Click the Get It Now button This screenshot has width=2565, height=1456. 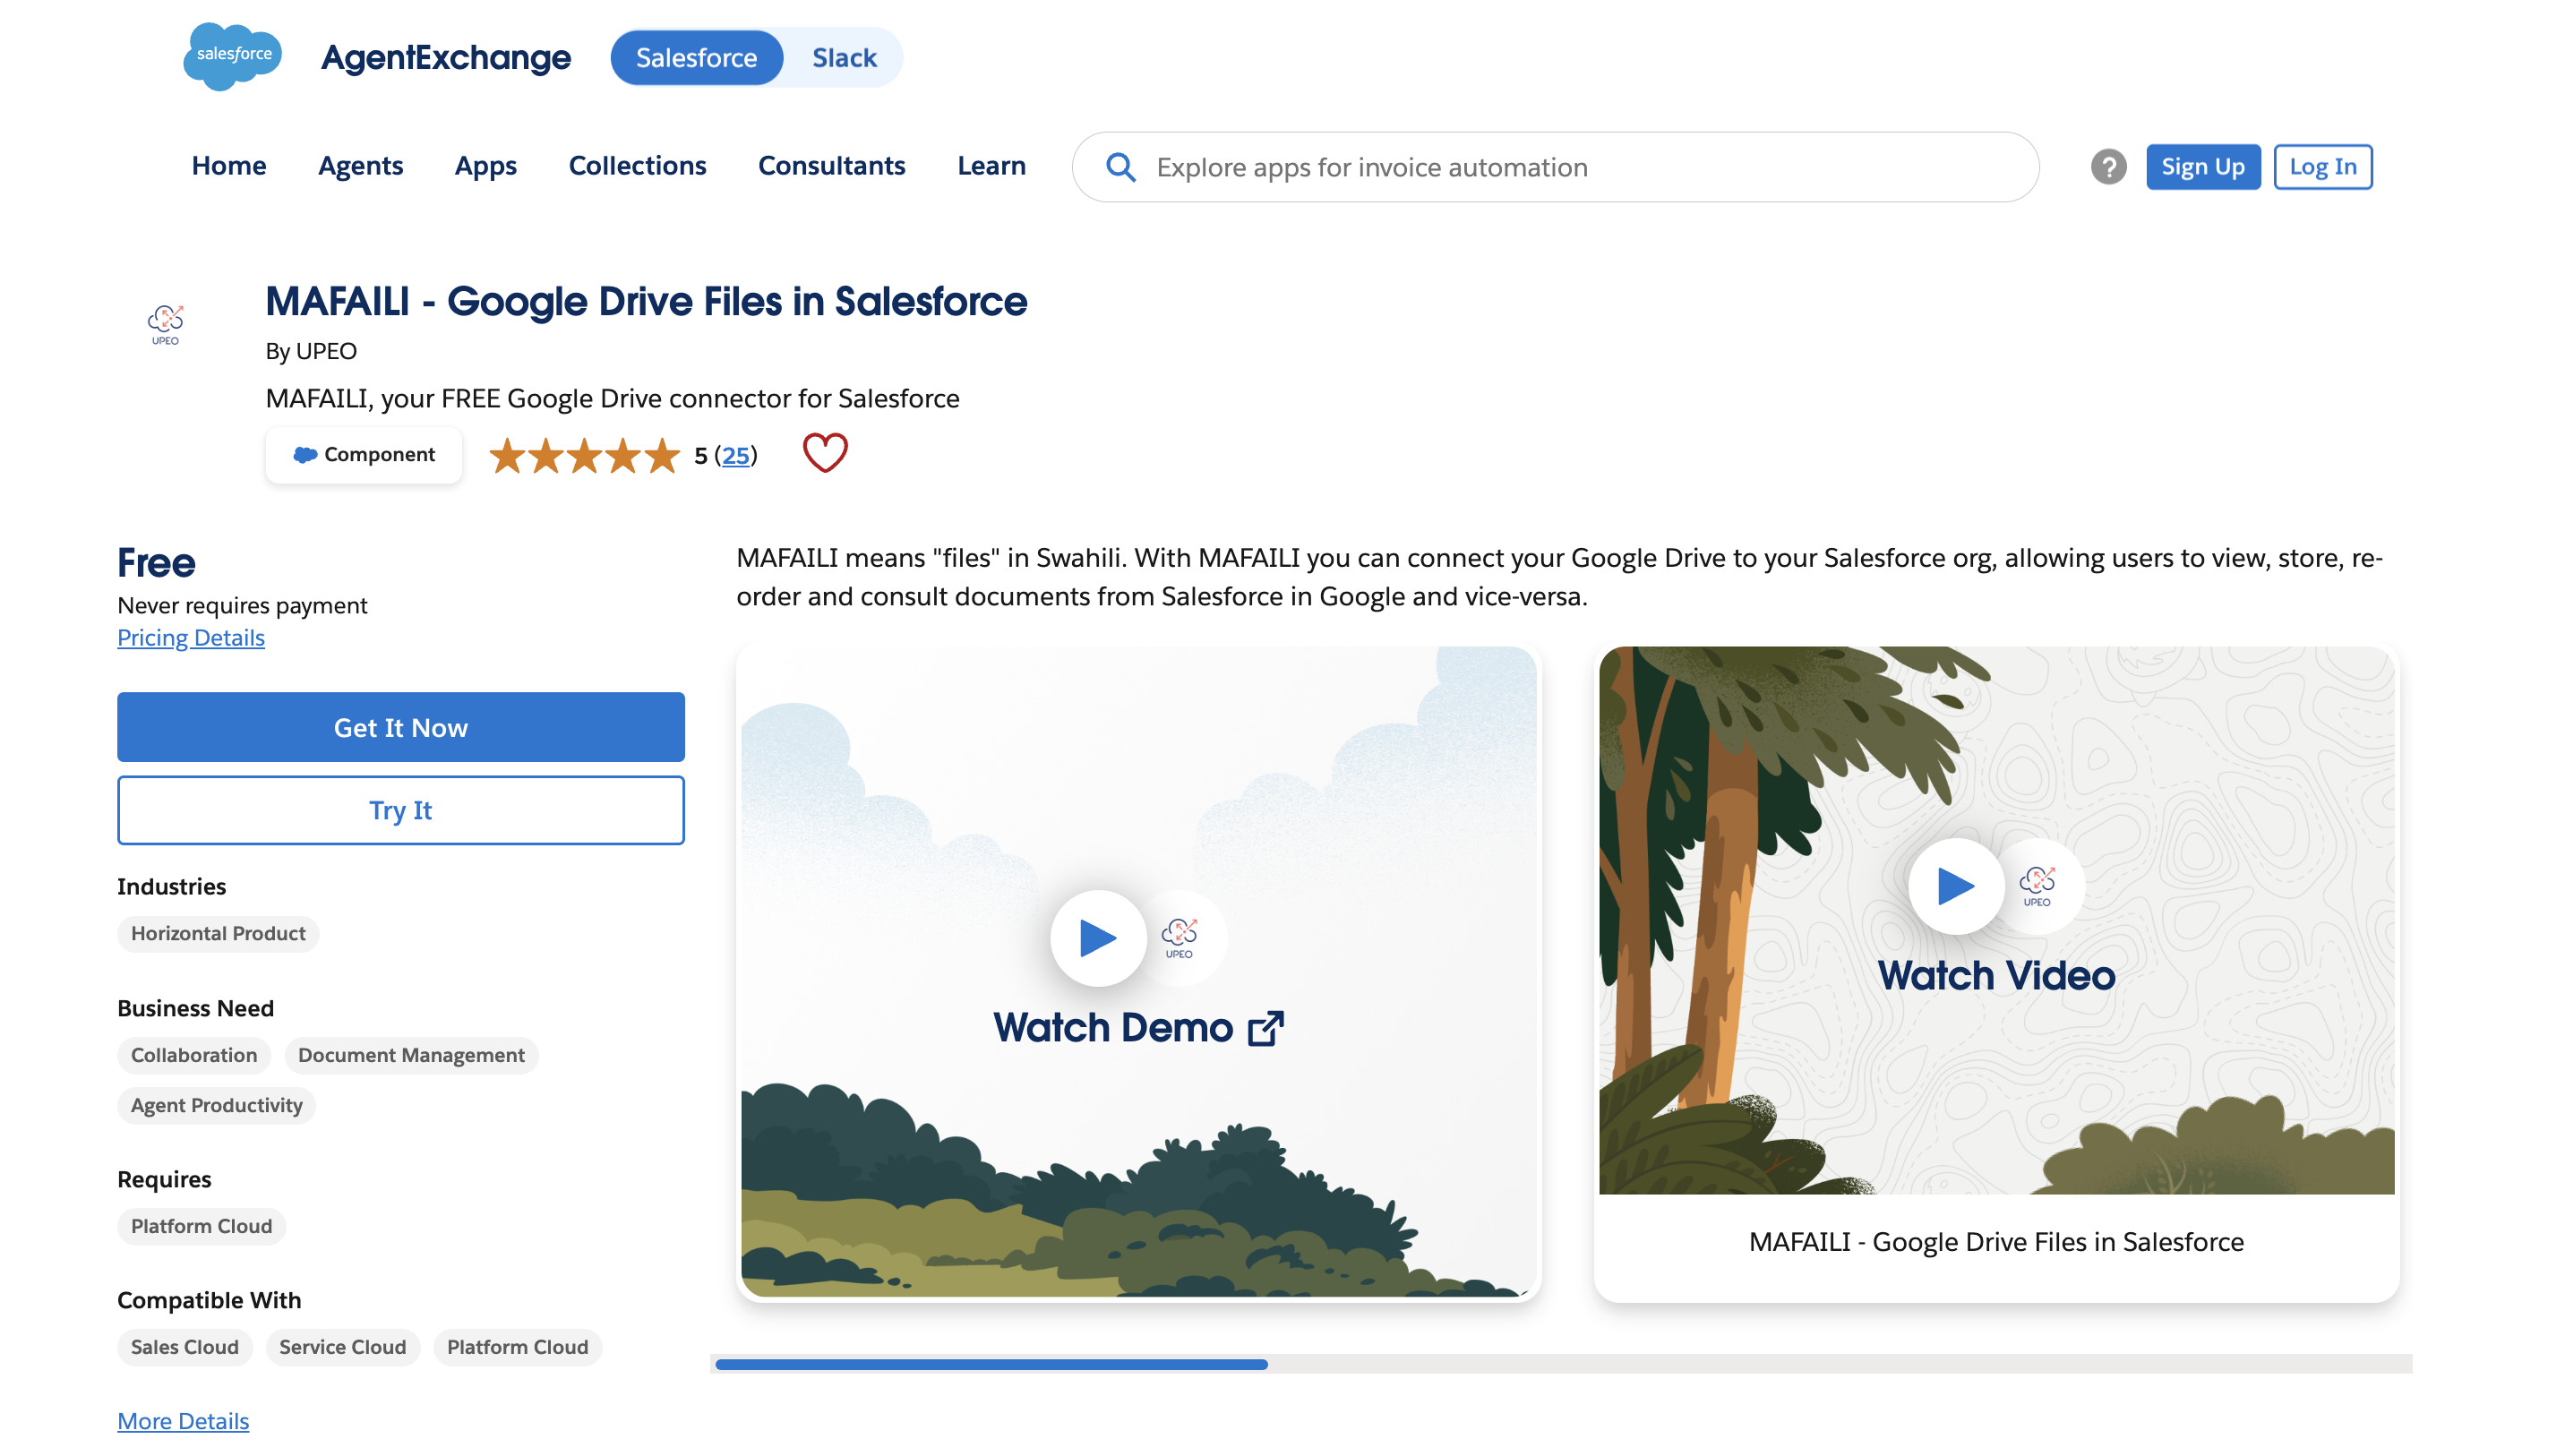pyautogui.click(x=400, y=727)
